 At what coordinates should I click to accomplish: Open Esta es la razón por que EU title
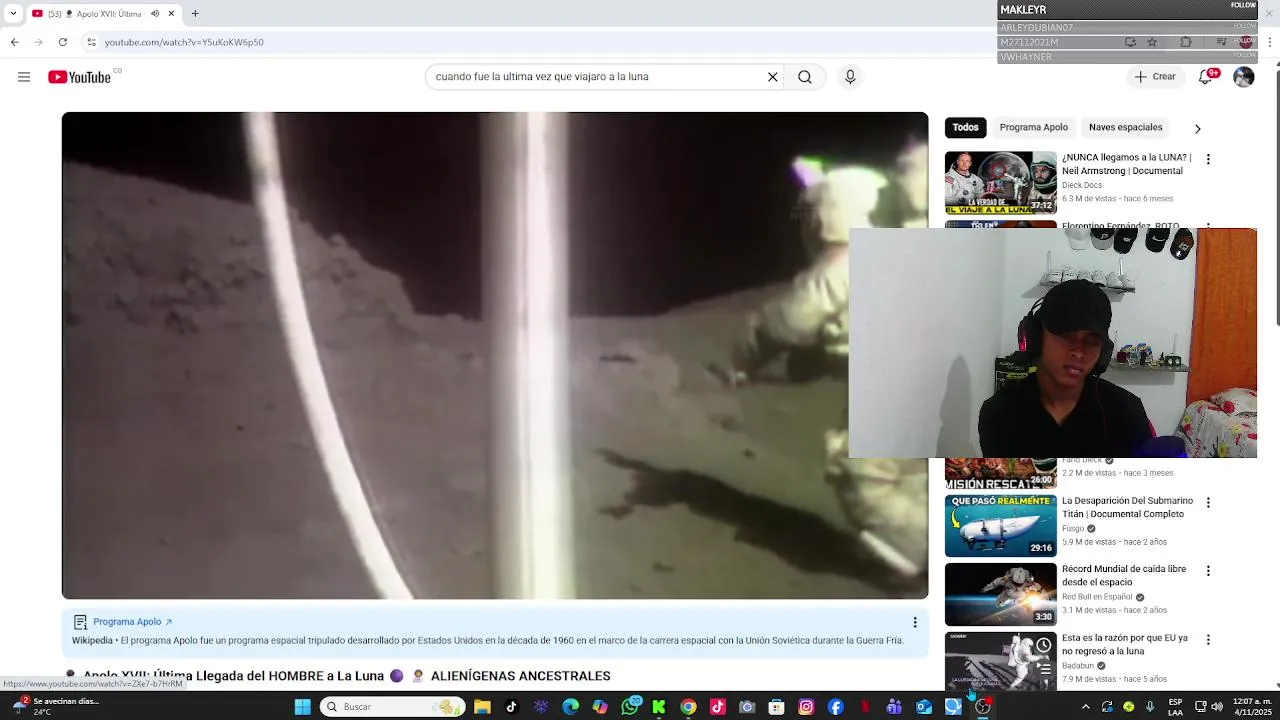[1125, 644]
